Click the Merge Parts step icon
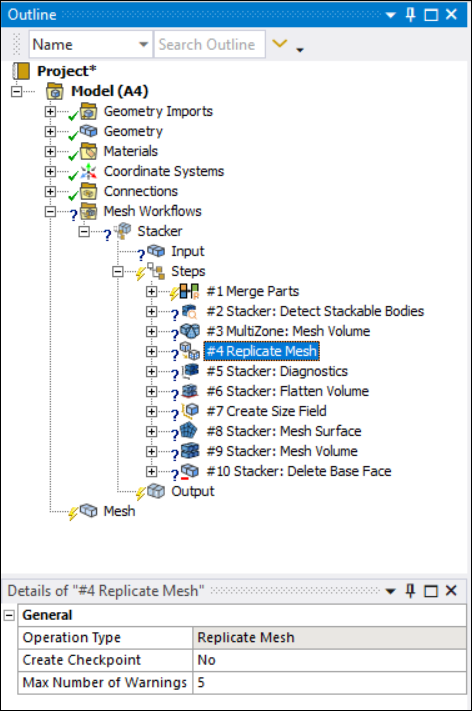The image size is (472, 711). pyautogui.click(x=189, y=291)
